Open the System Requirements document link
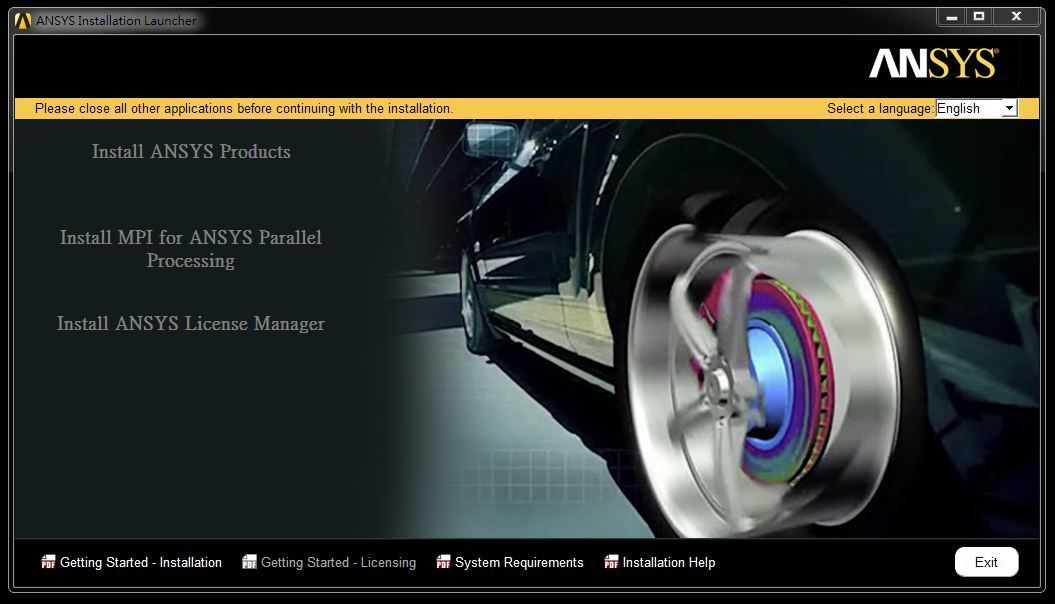This screenshot has height=604, width=1055. click(x=519, y=562)
